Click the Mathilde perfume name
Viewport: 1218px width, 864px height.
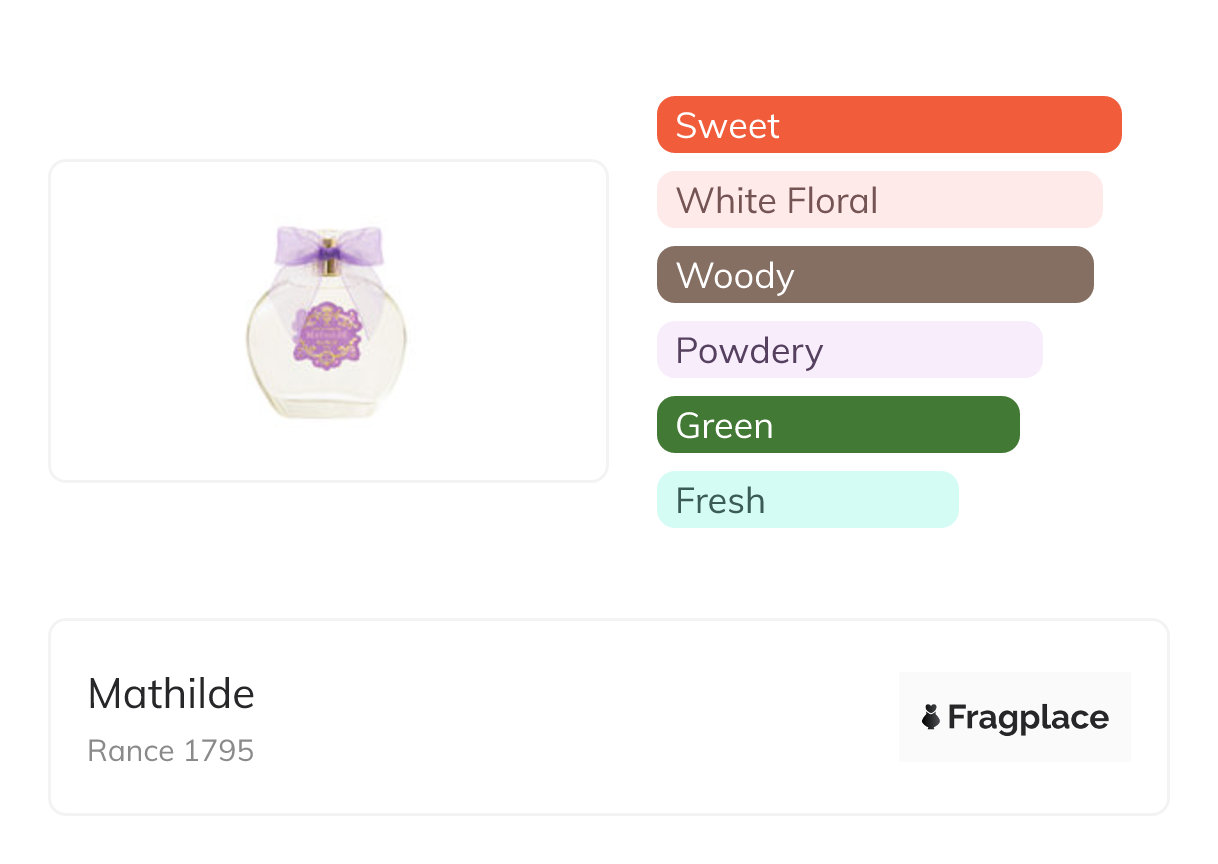point(171,694)
